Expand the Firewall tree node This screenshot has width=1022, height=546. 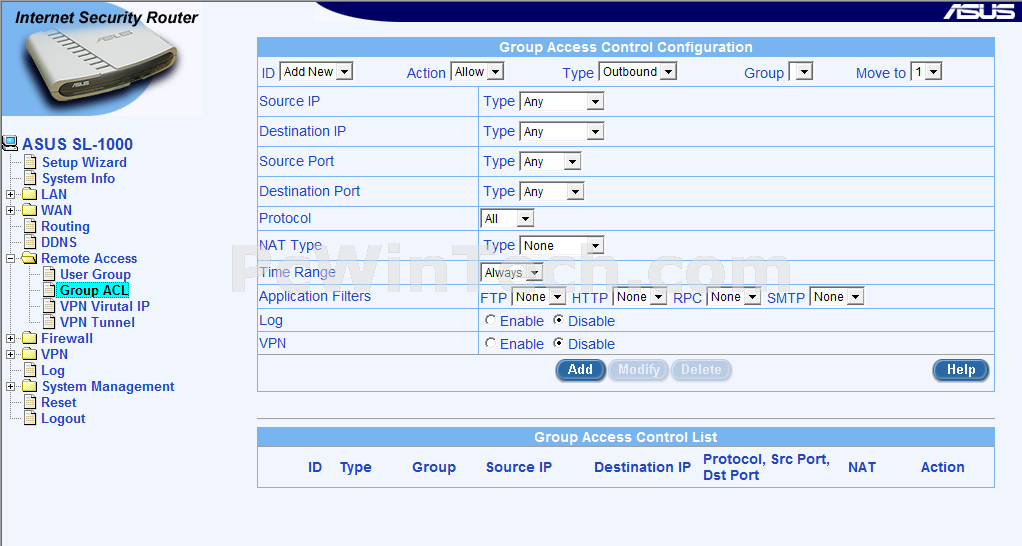tap(10, 338)
